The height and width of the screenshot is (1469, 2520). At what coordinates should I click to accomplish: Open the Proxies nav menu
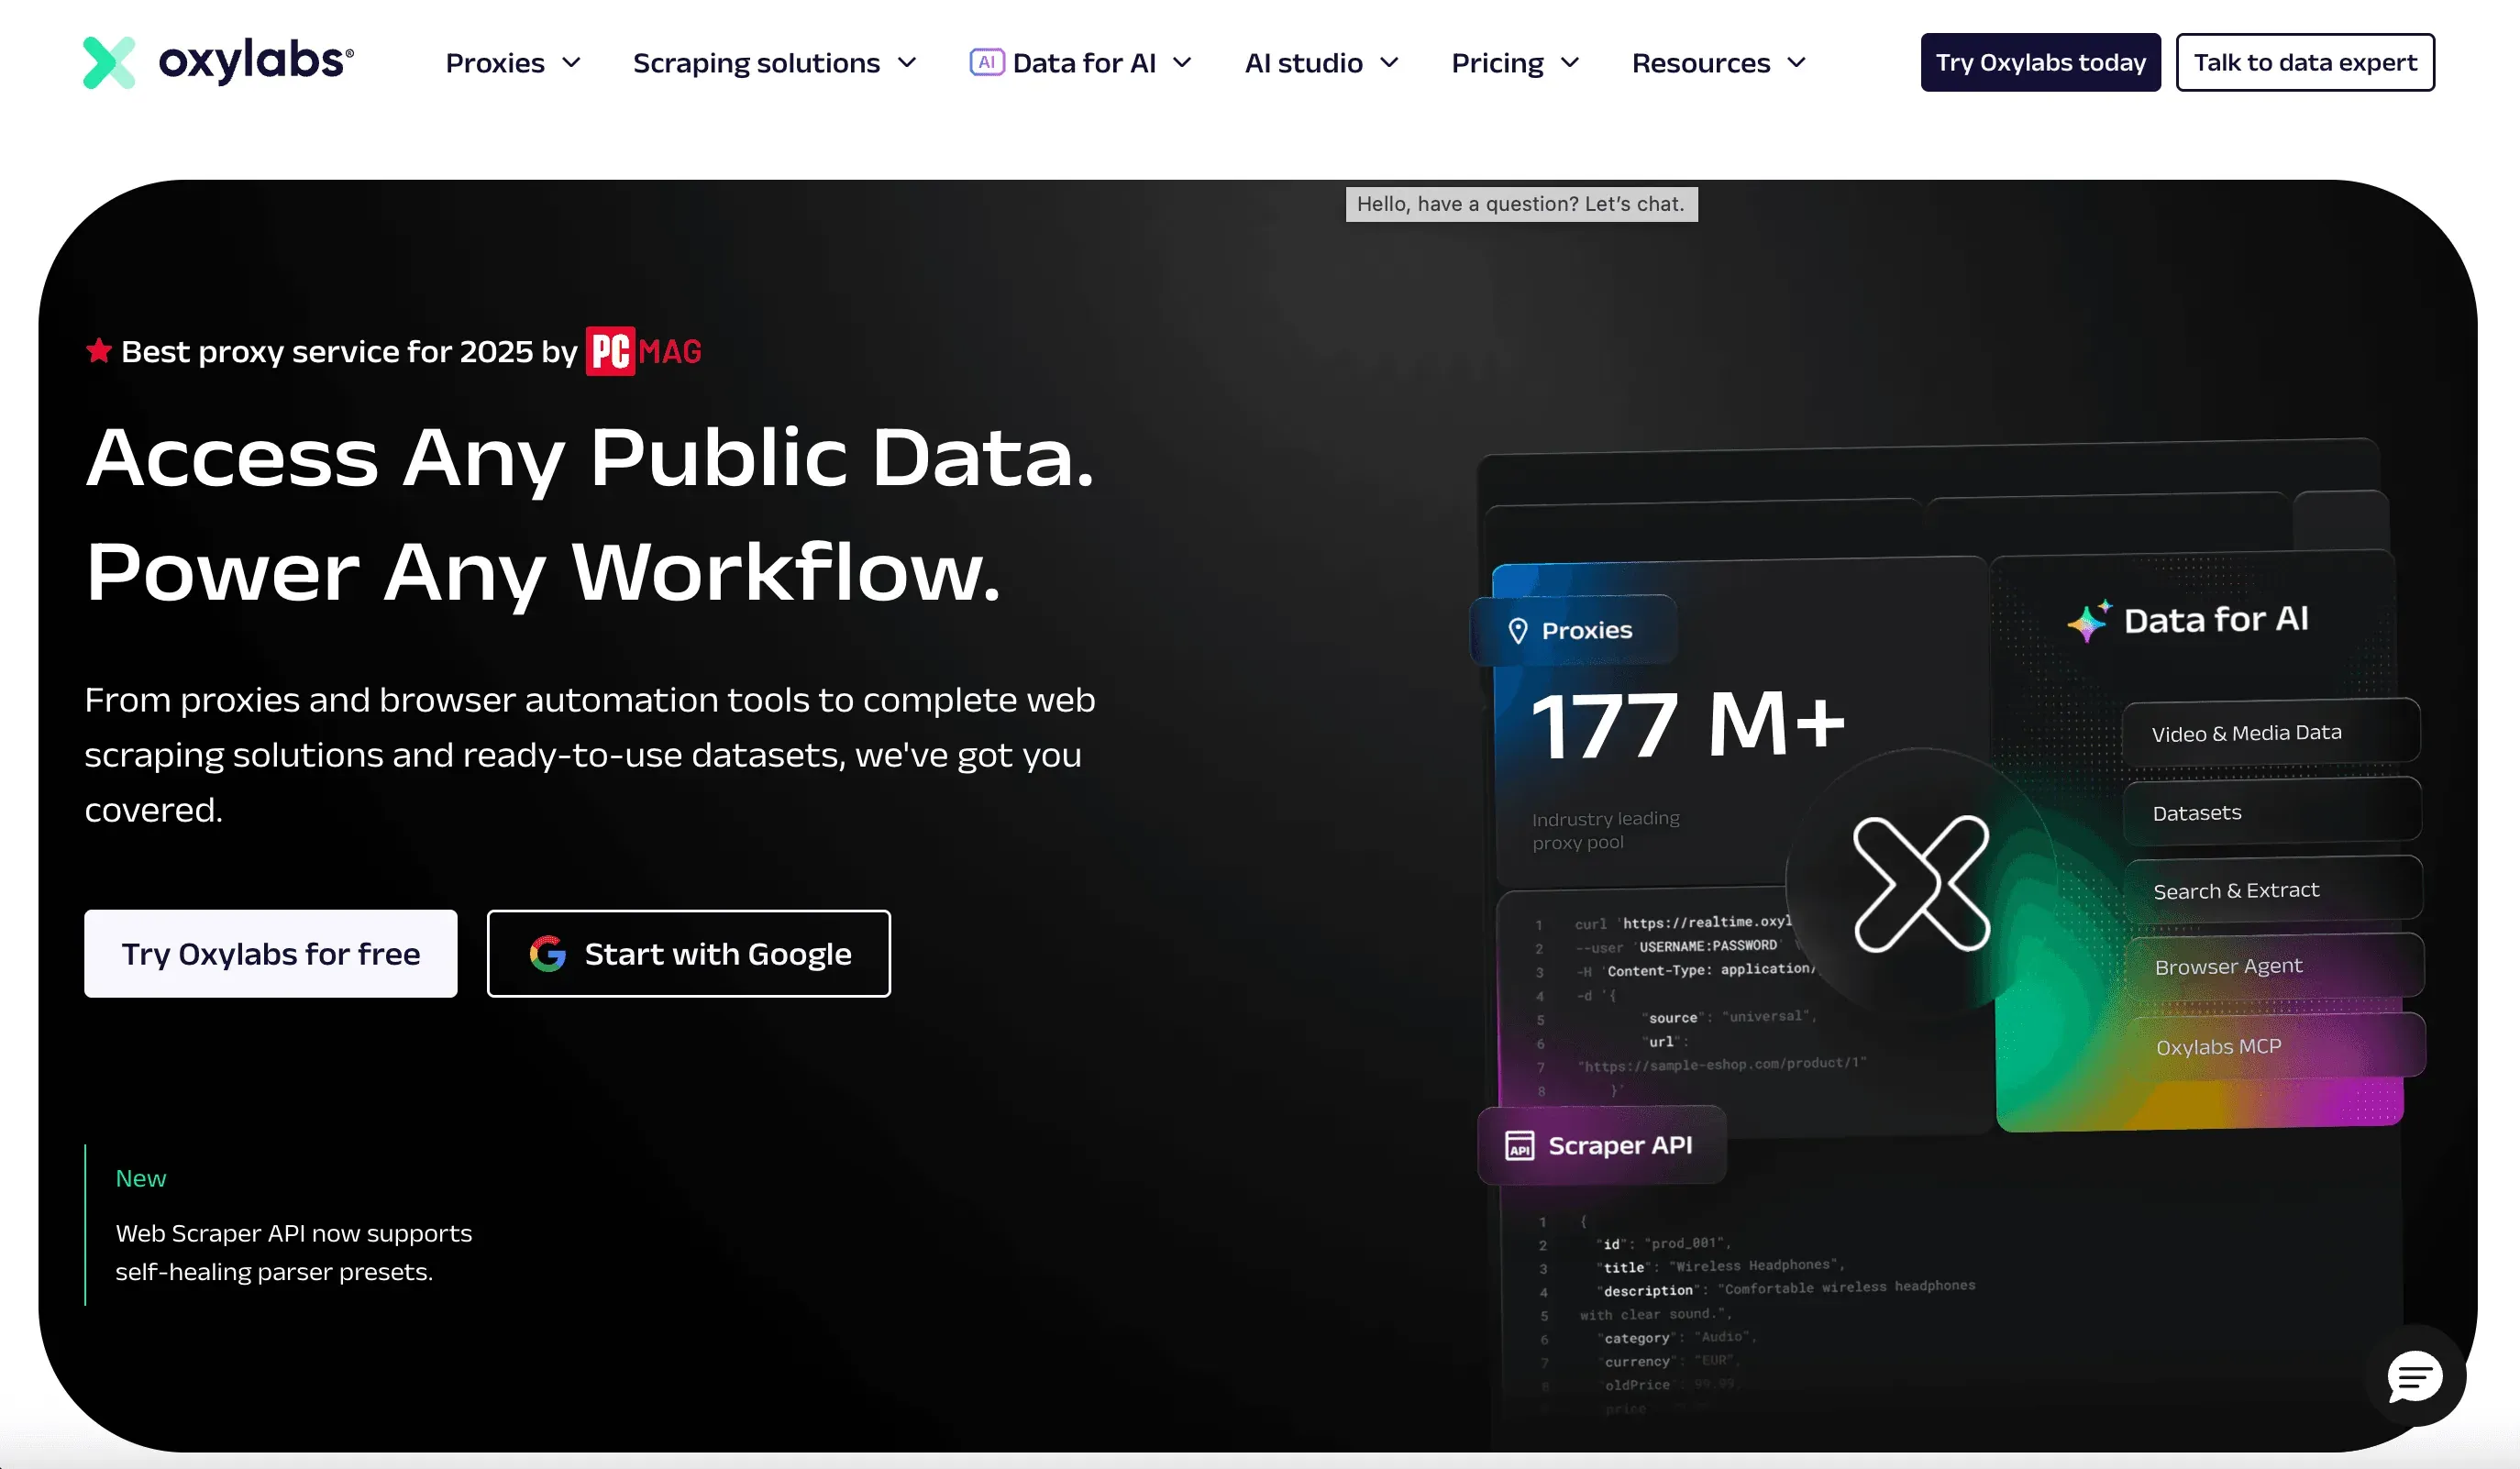513,63
